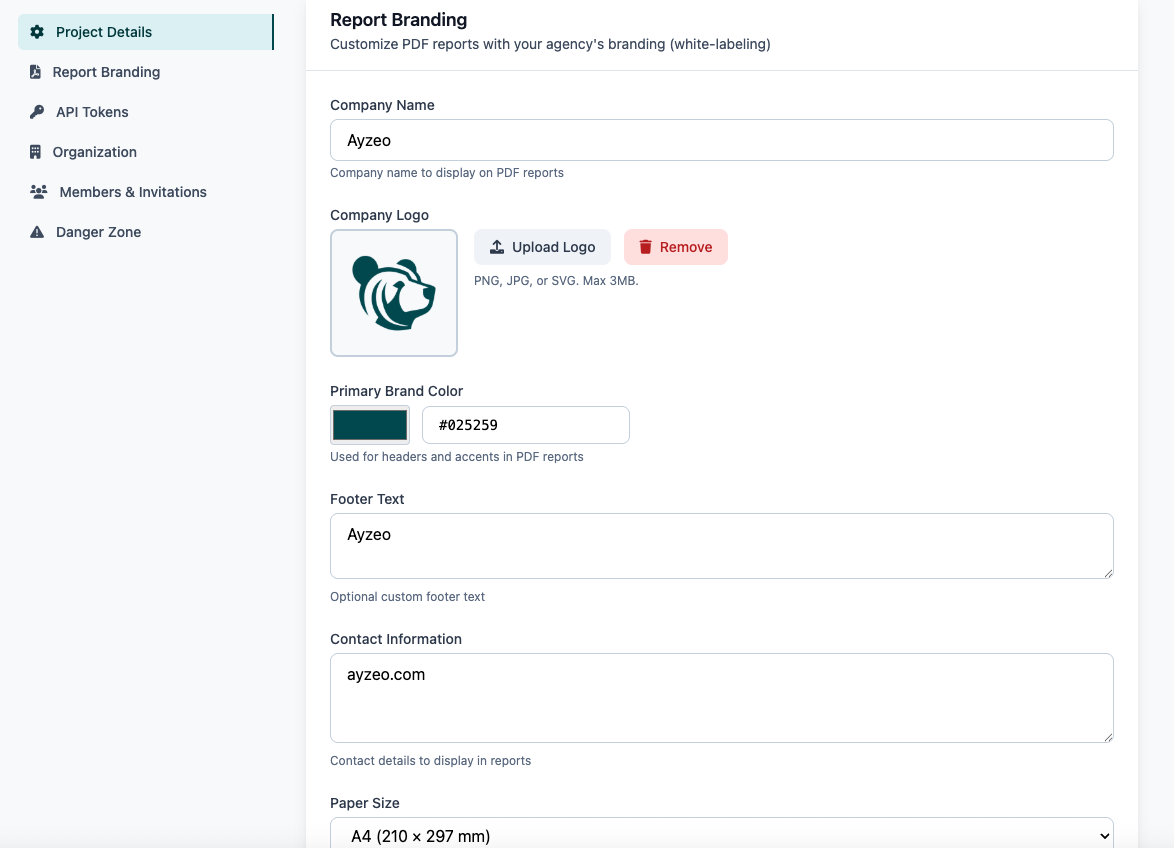Remove the current company logo
Screen dimensions: 1174x848
pos(676,247)
